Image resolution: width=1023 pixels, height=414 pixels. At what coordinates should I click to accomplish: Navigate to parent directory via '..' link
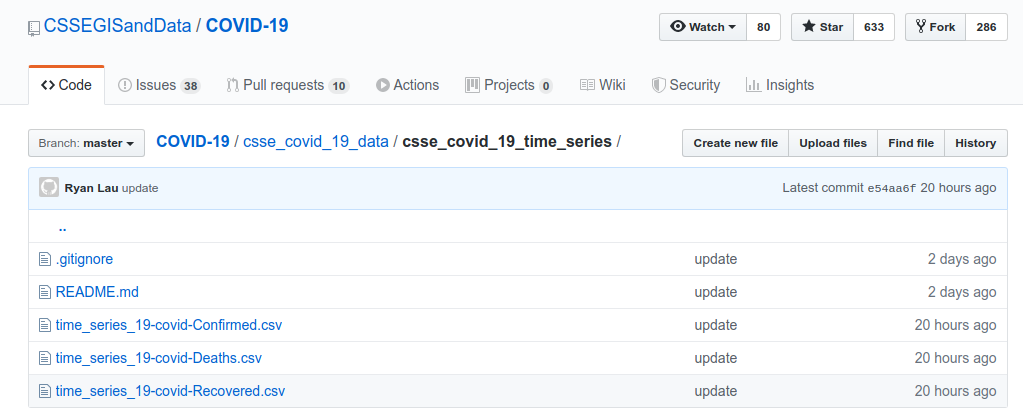tap(62, 226)
